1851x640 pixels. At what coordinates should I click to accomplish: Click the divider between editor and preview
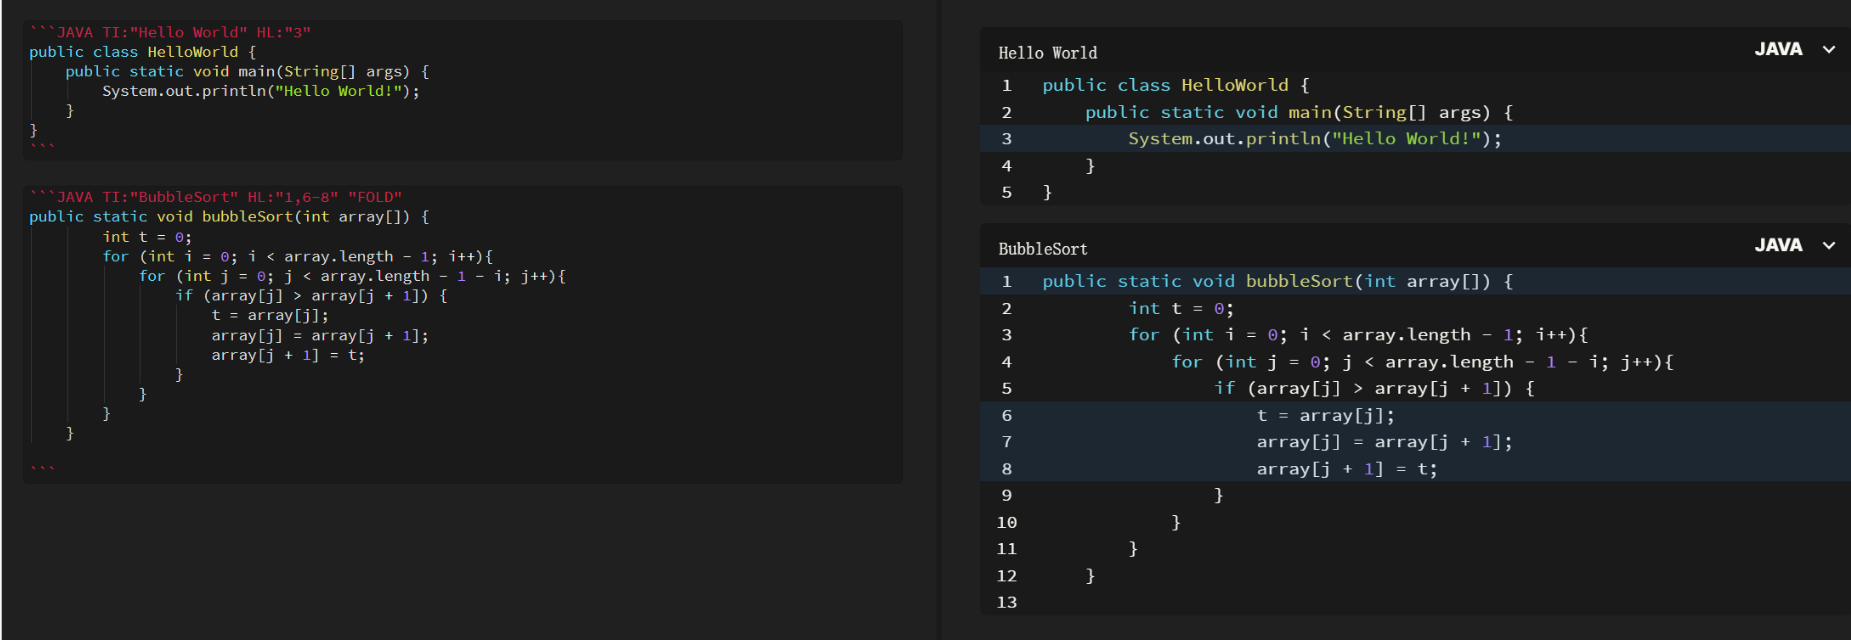[x=940, y=320]
